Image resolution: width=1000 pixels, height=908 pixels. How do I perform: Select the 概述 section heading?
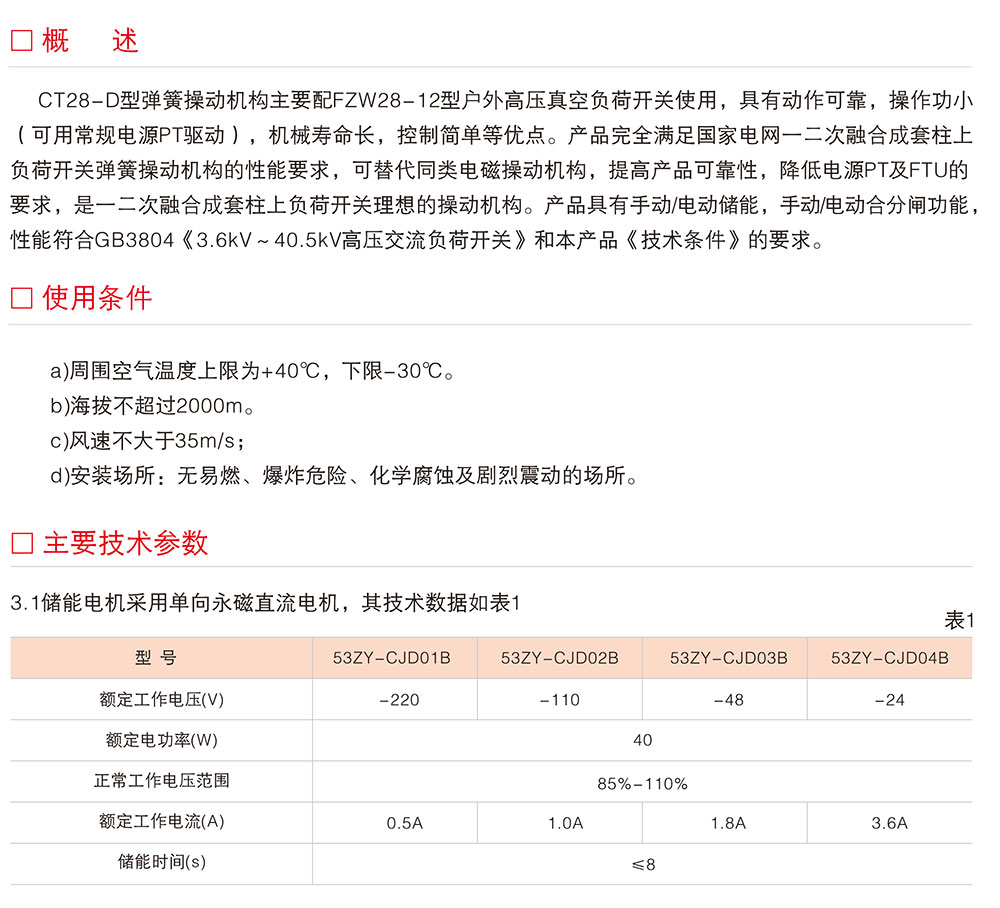coord(90,41)
